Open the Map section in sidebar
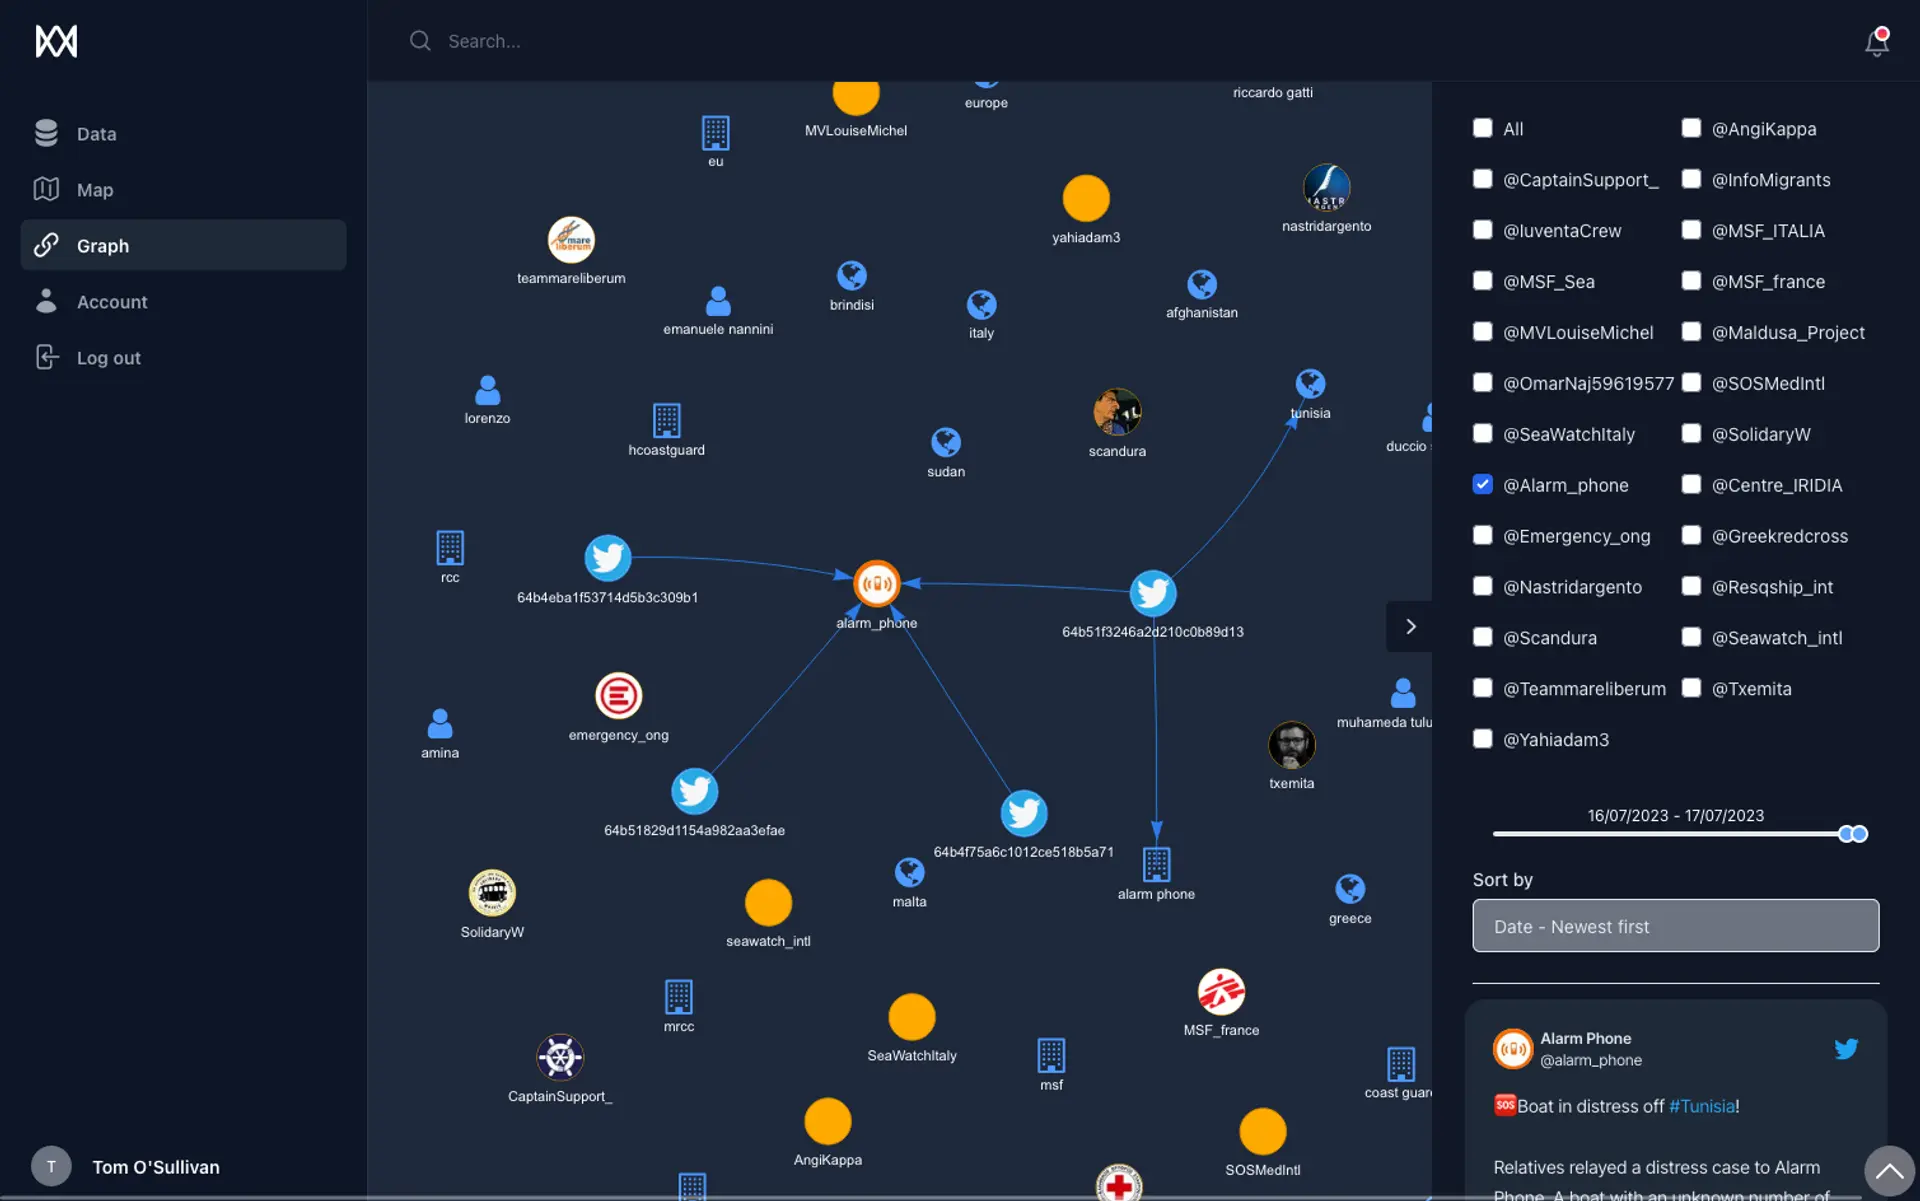The image size is (1920, 1201). pos(95,190)
